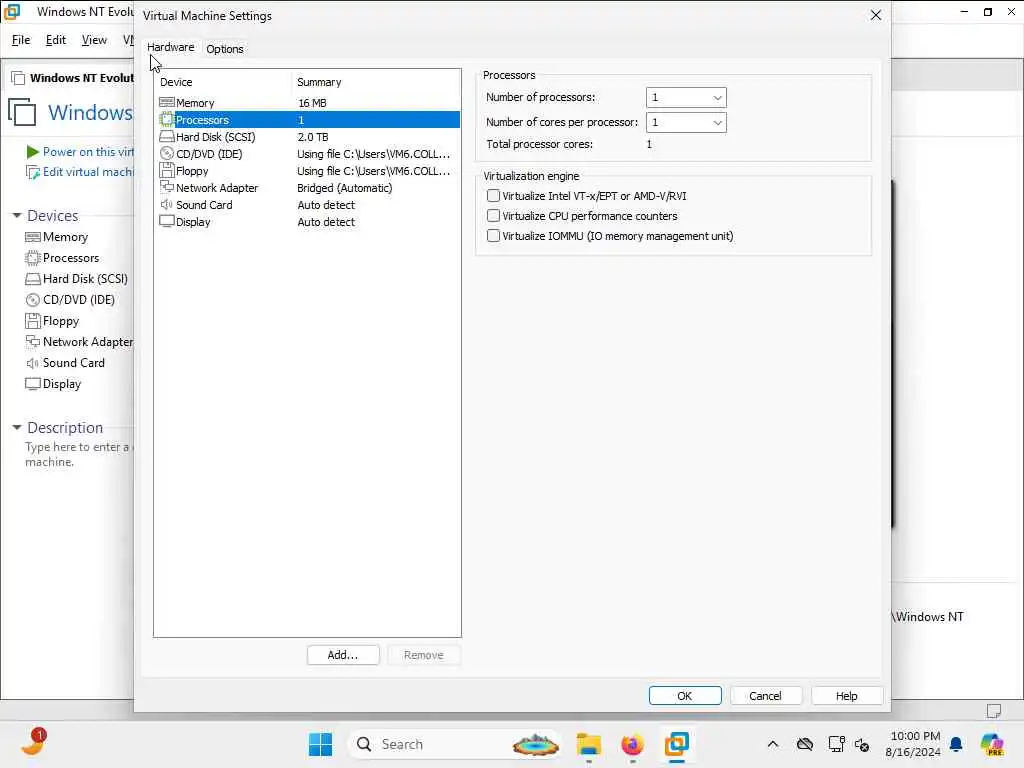Switch to the Hardware tab

[170, 48]
